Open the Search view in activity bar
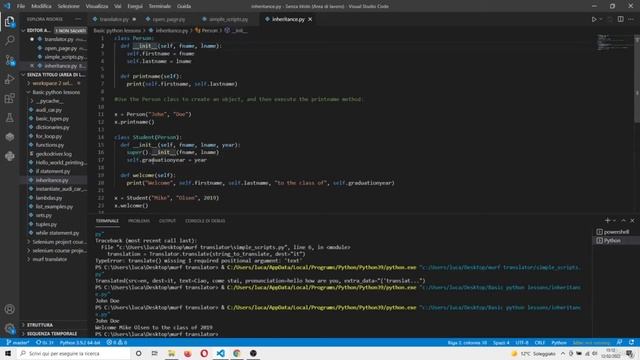640x360 pixels. pos(9,40)
